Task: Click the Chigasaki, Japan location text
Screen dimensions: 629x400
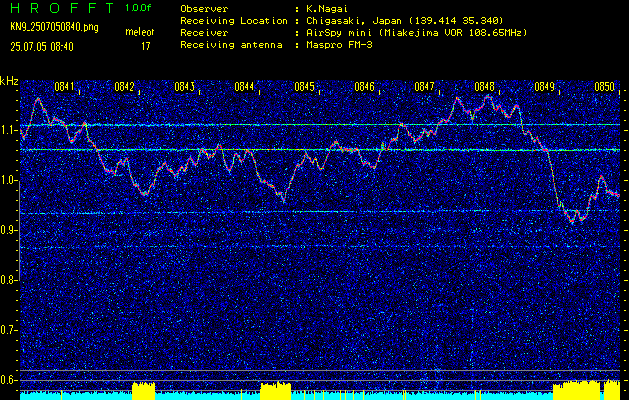Action: point(404,21)
